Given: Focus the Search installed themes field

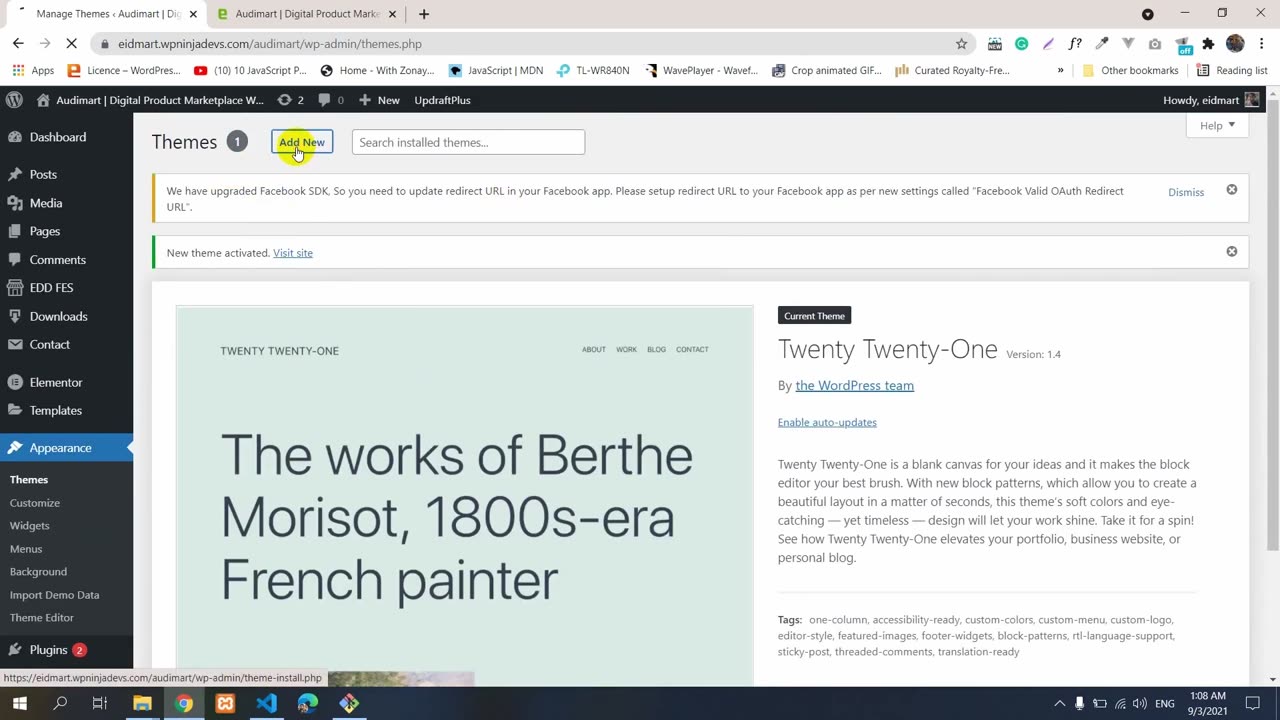Looking at the screenshot, I should pos(468,142).
